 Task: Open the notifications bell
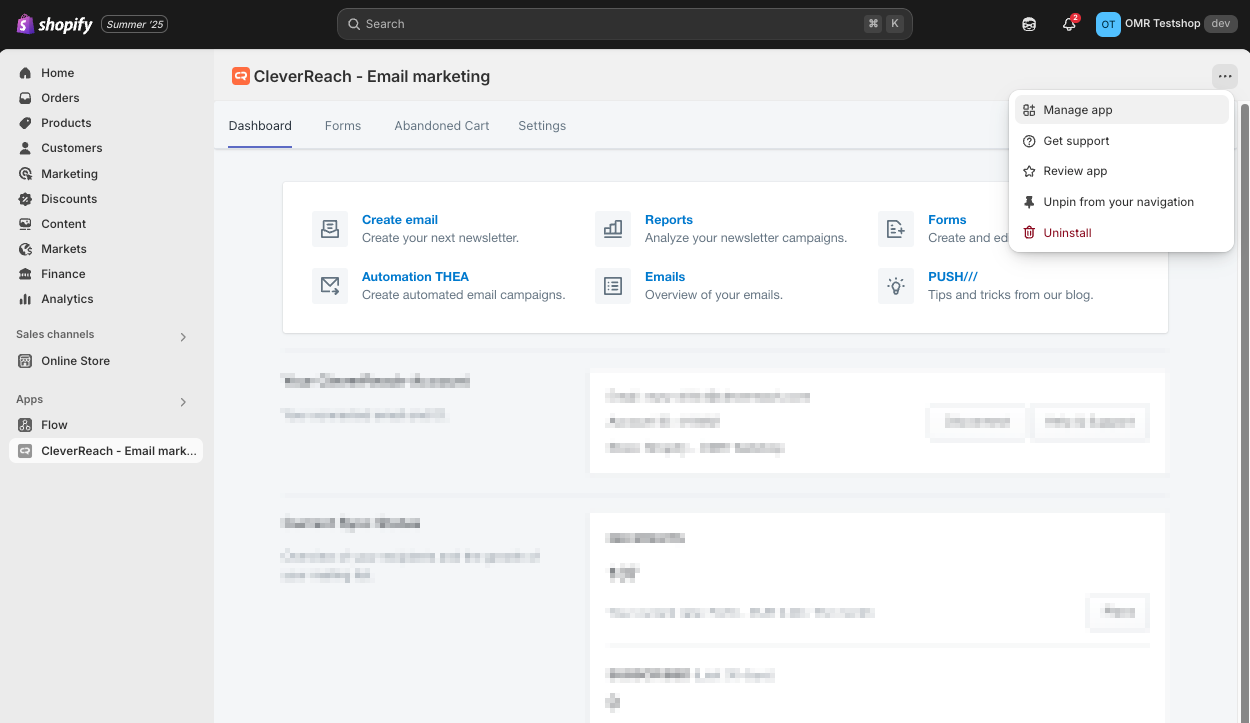click(x=1069, y=24)
